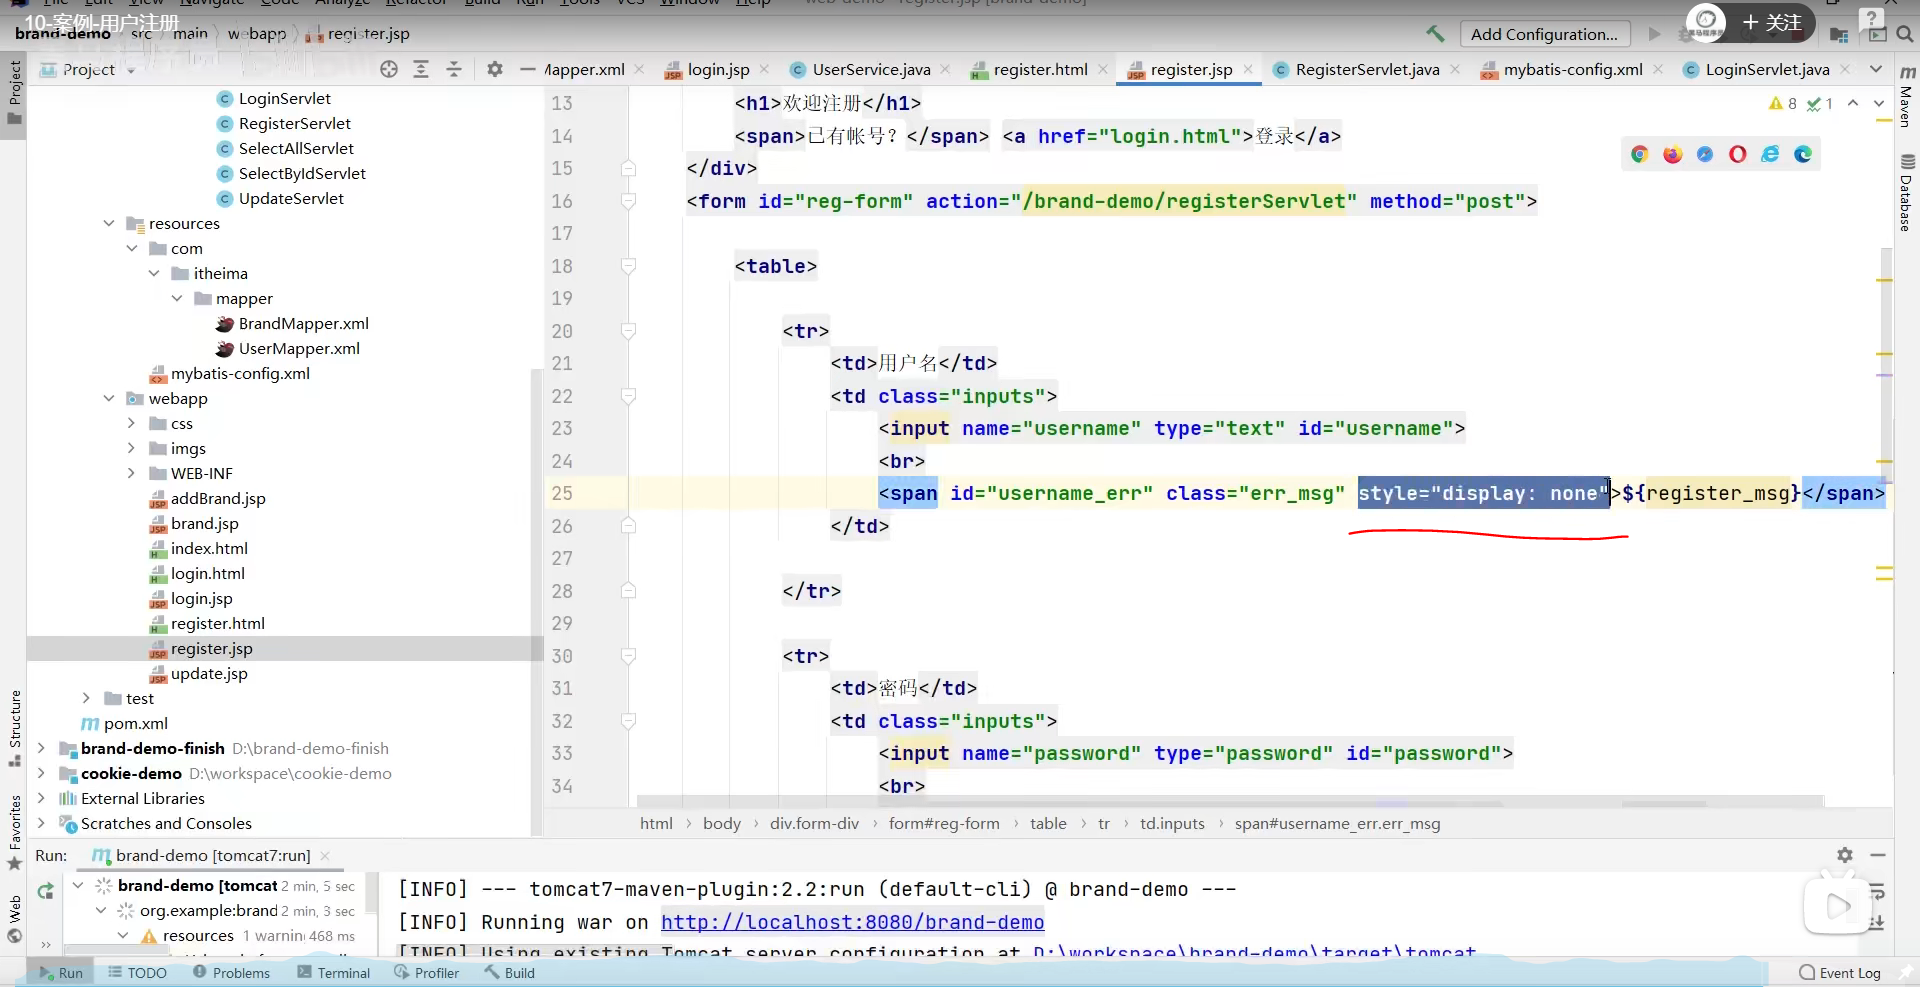Open the Terminal tool window
Screen dimensions: 1920x987
click(x=334, y=973)
